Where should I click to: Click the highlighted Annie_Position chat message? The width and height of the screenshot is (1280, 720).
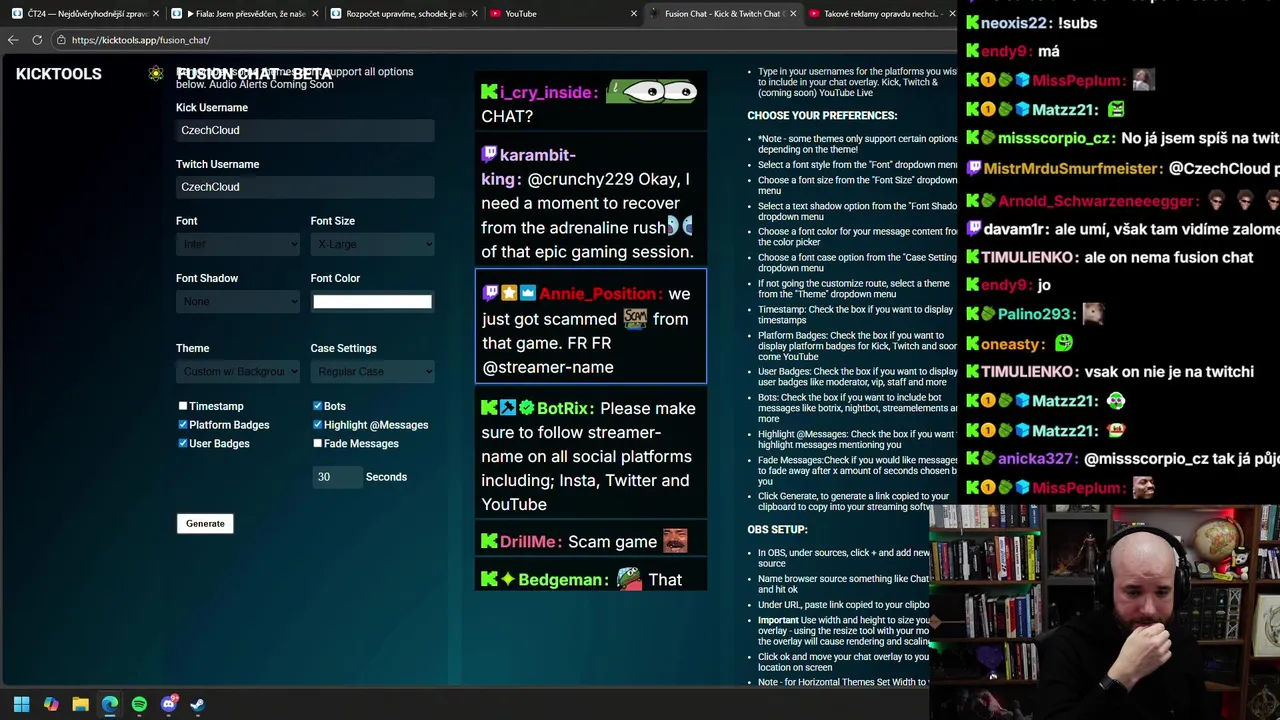(591, 326)
